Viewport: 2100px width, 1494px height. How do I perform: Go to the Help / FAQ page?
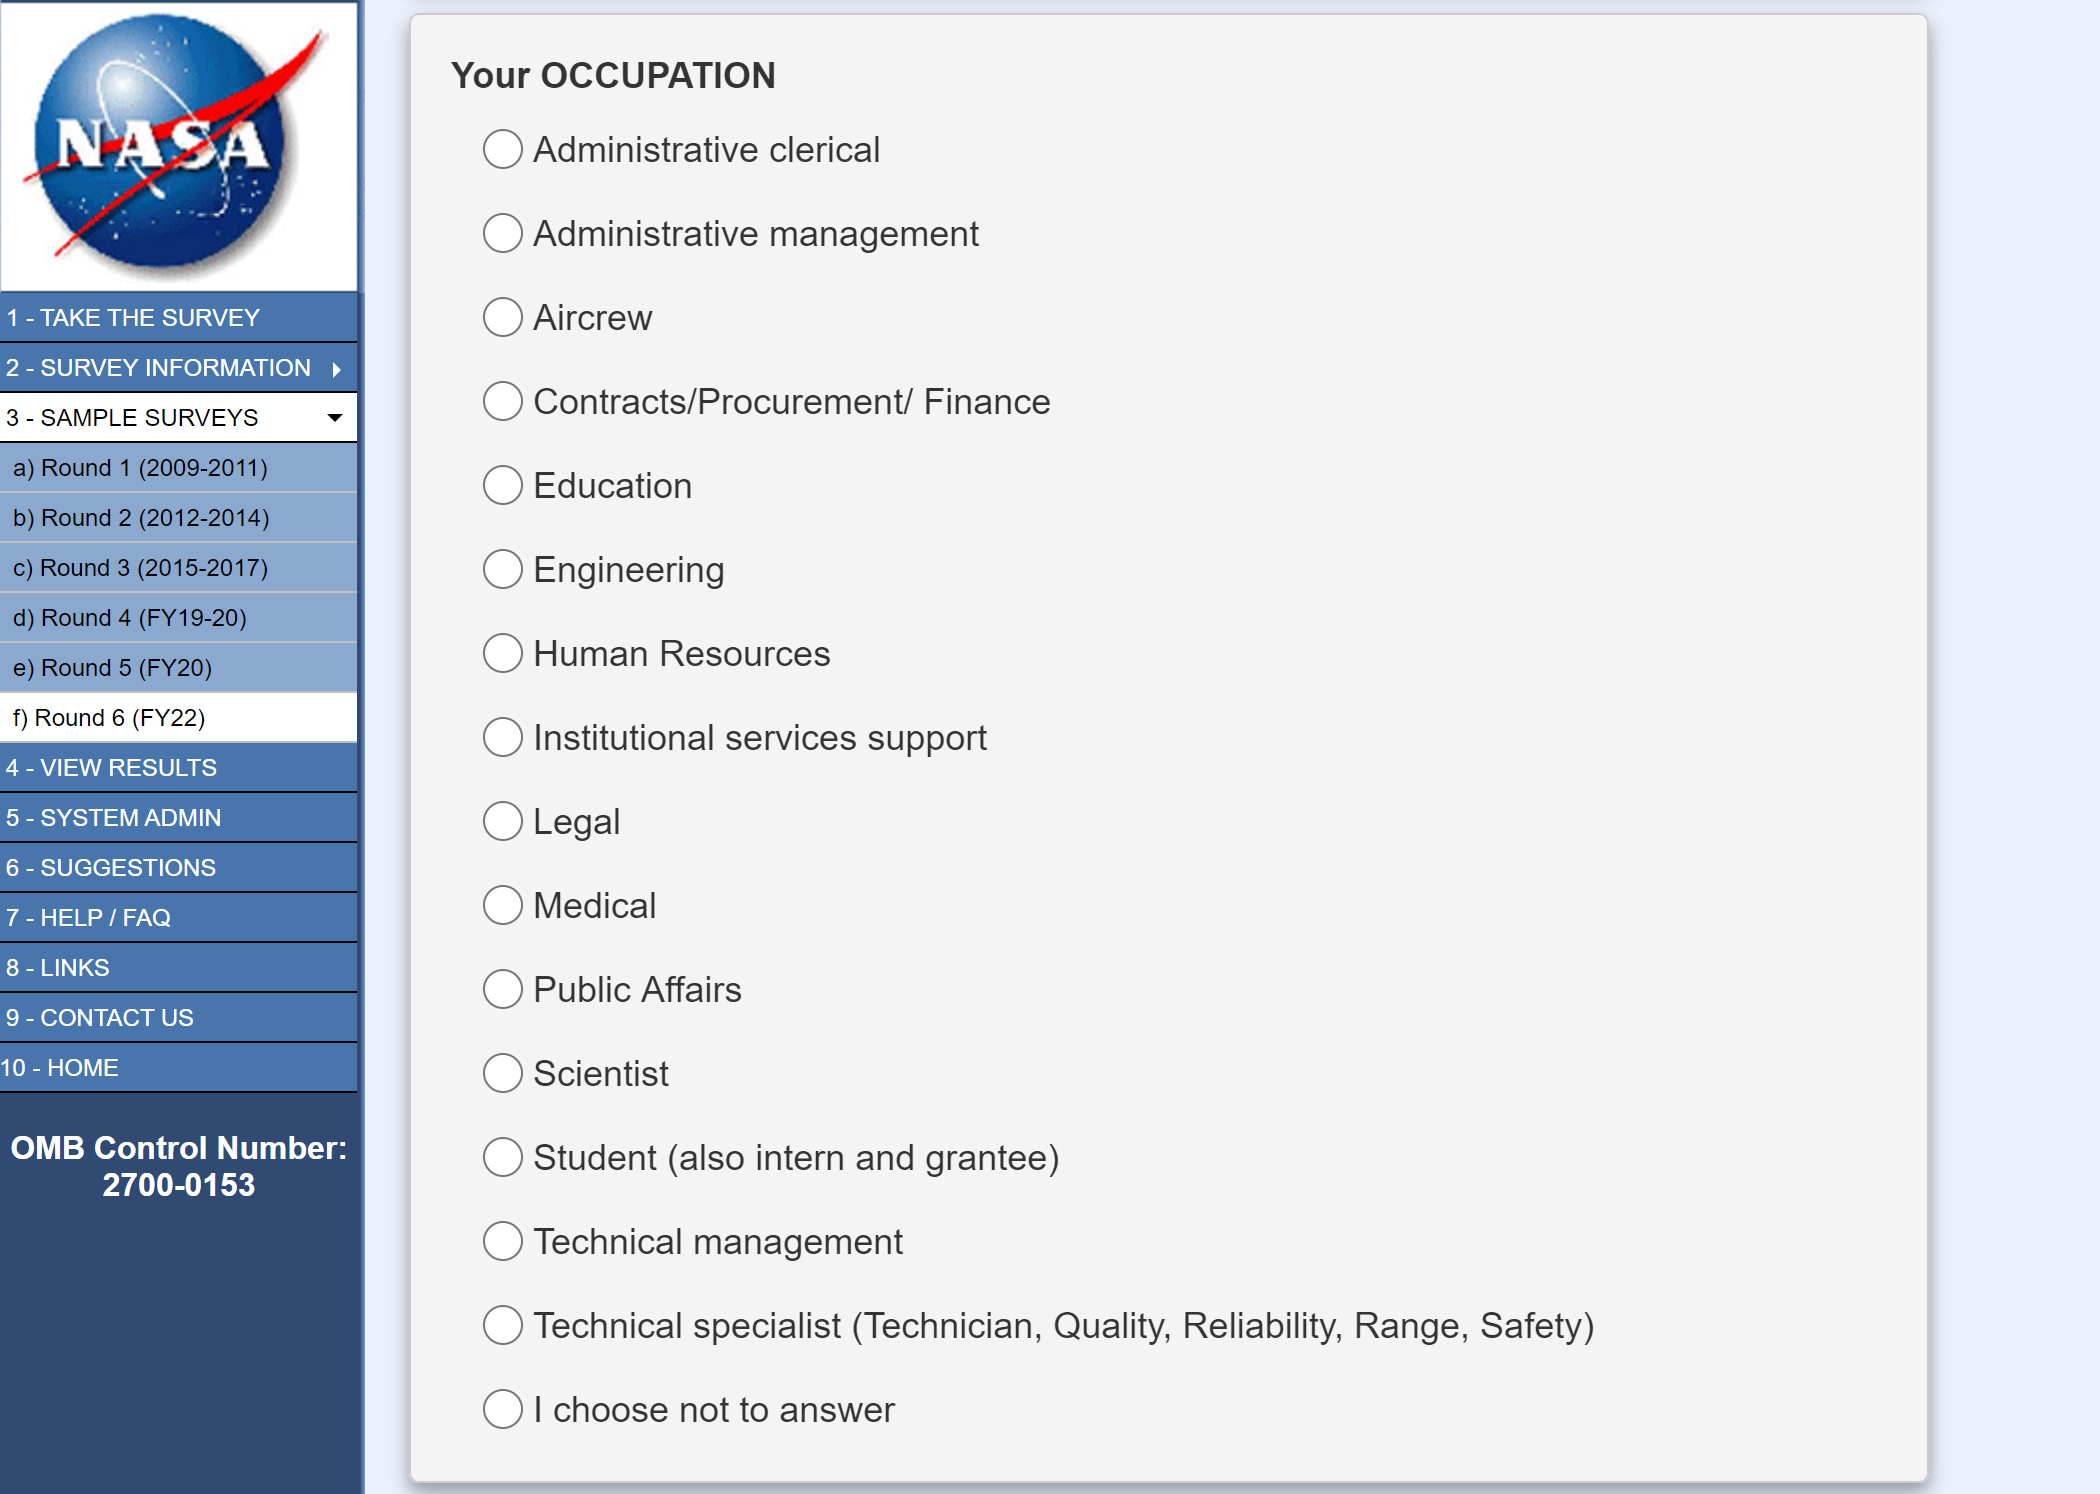click(88, 918)
